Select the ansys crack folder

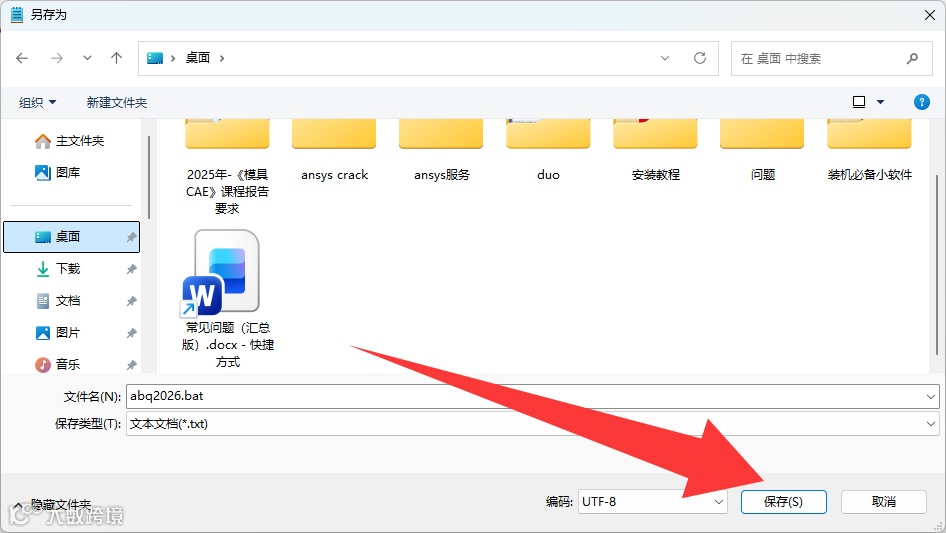(334, 151)
